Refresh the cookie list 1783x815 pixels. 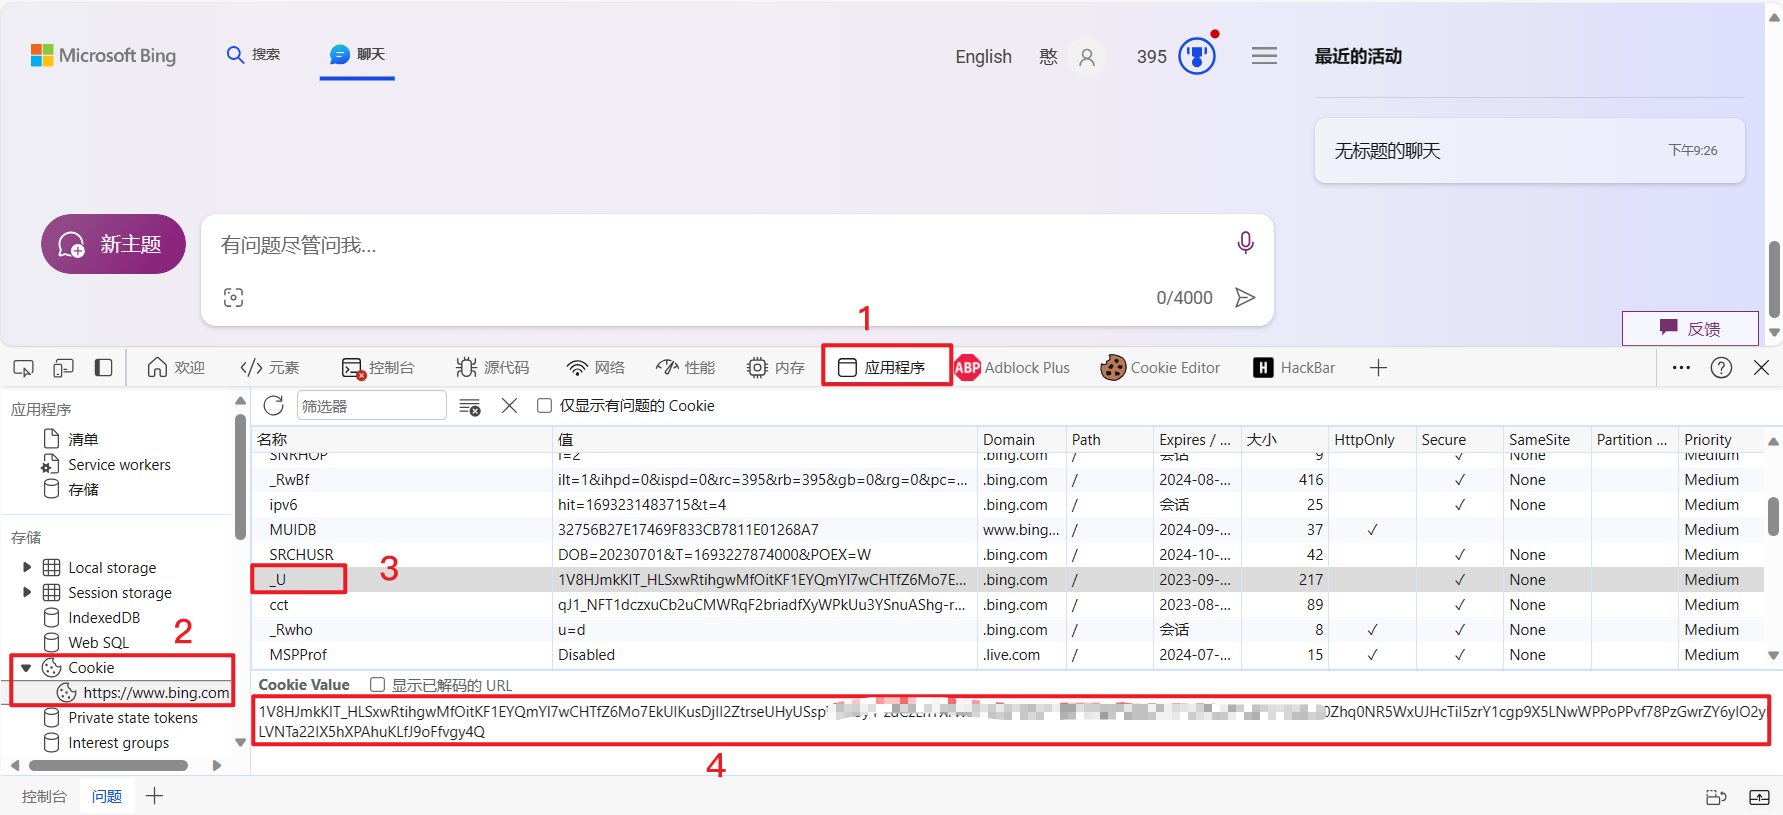click(273, 405)
